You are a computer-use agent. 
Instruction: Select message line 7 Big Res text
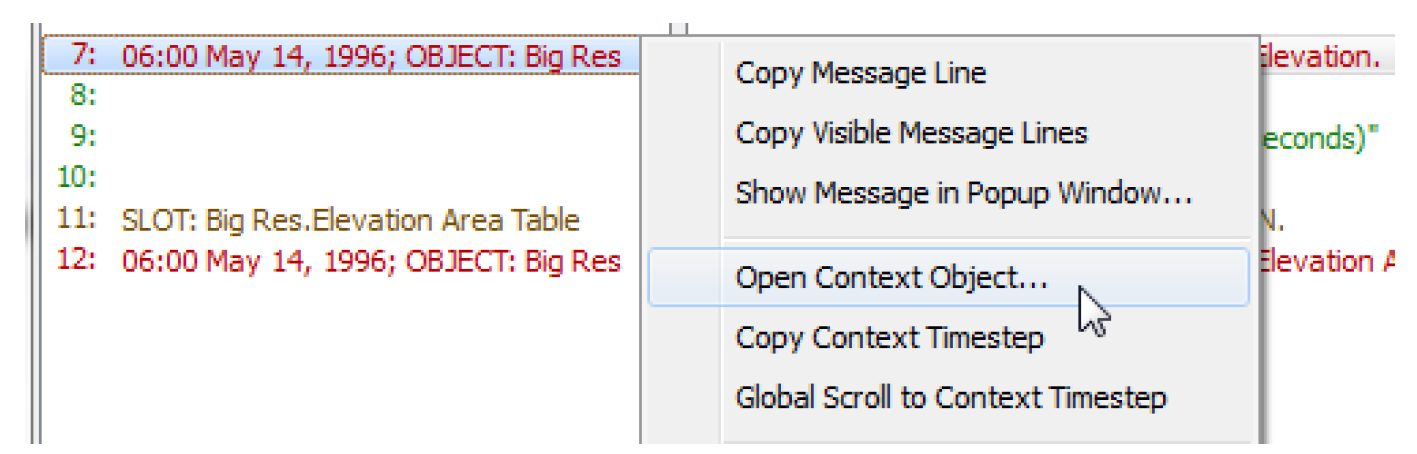[370, 56]
